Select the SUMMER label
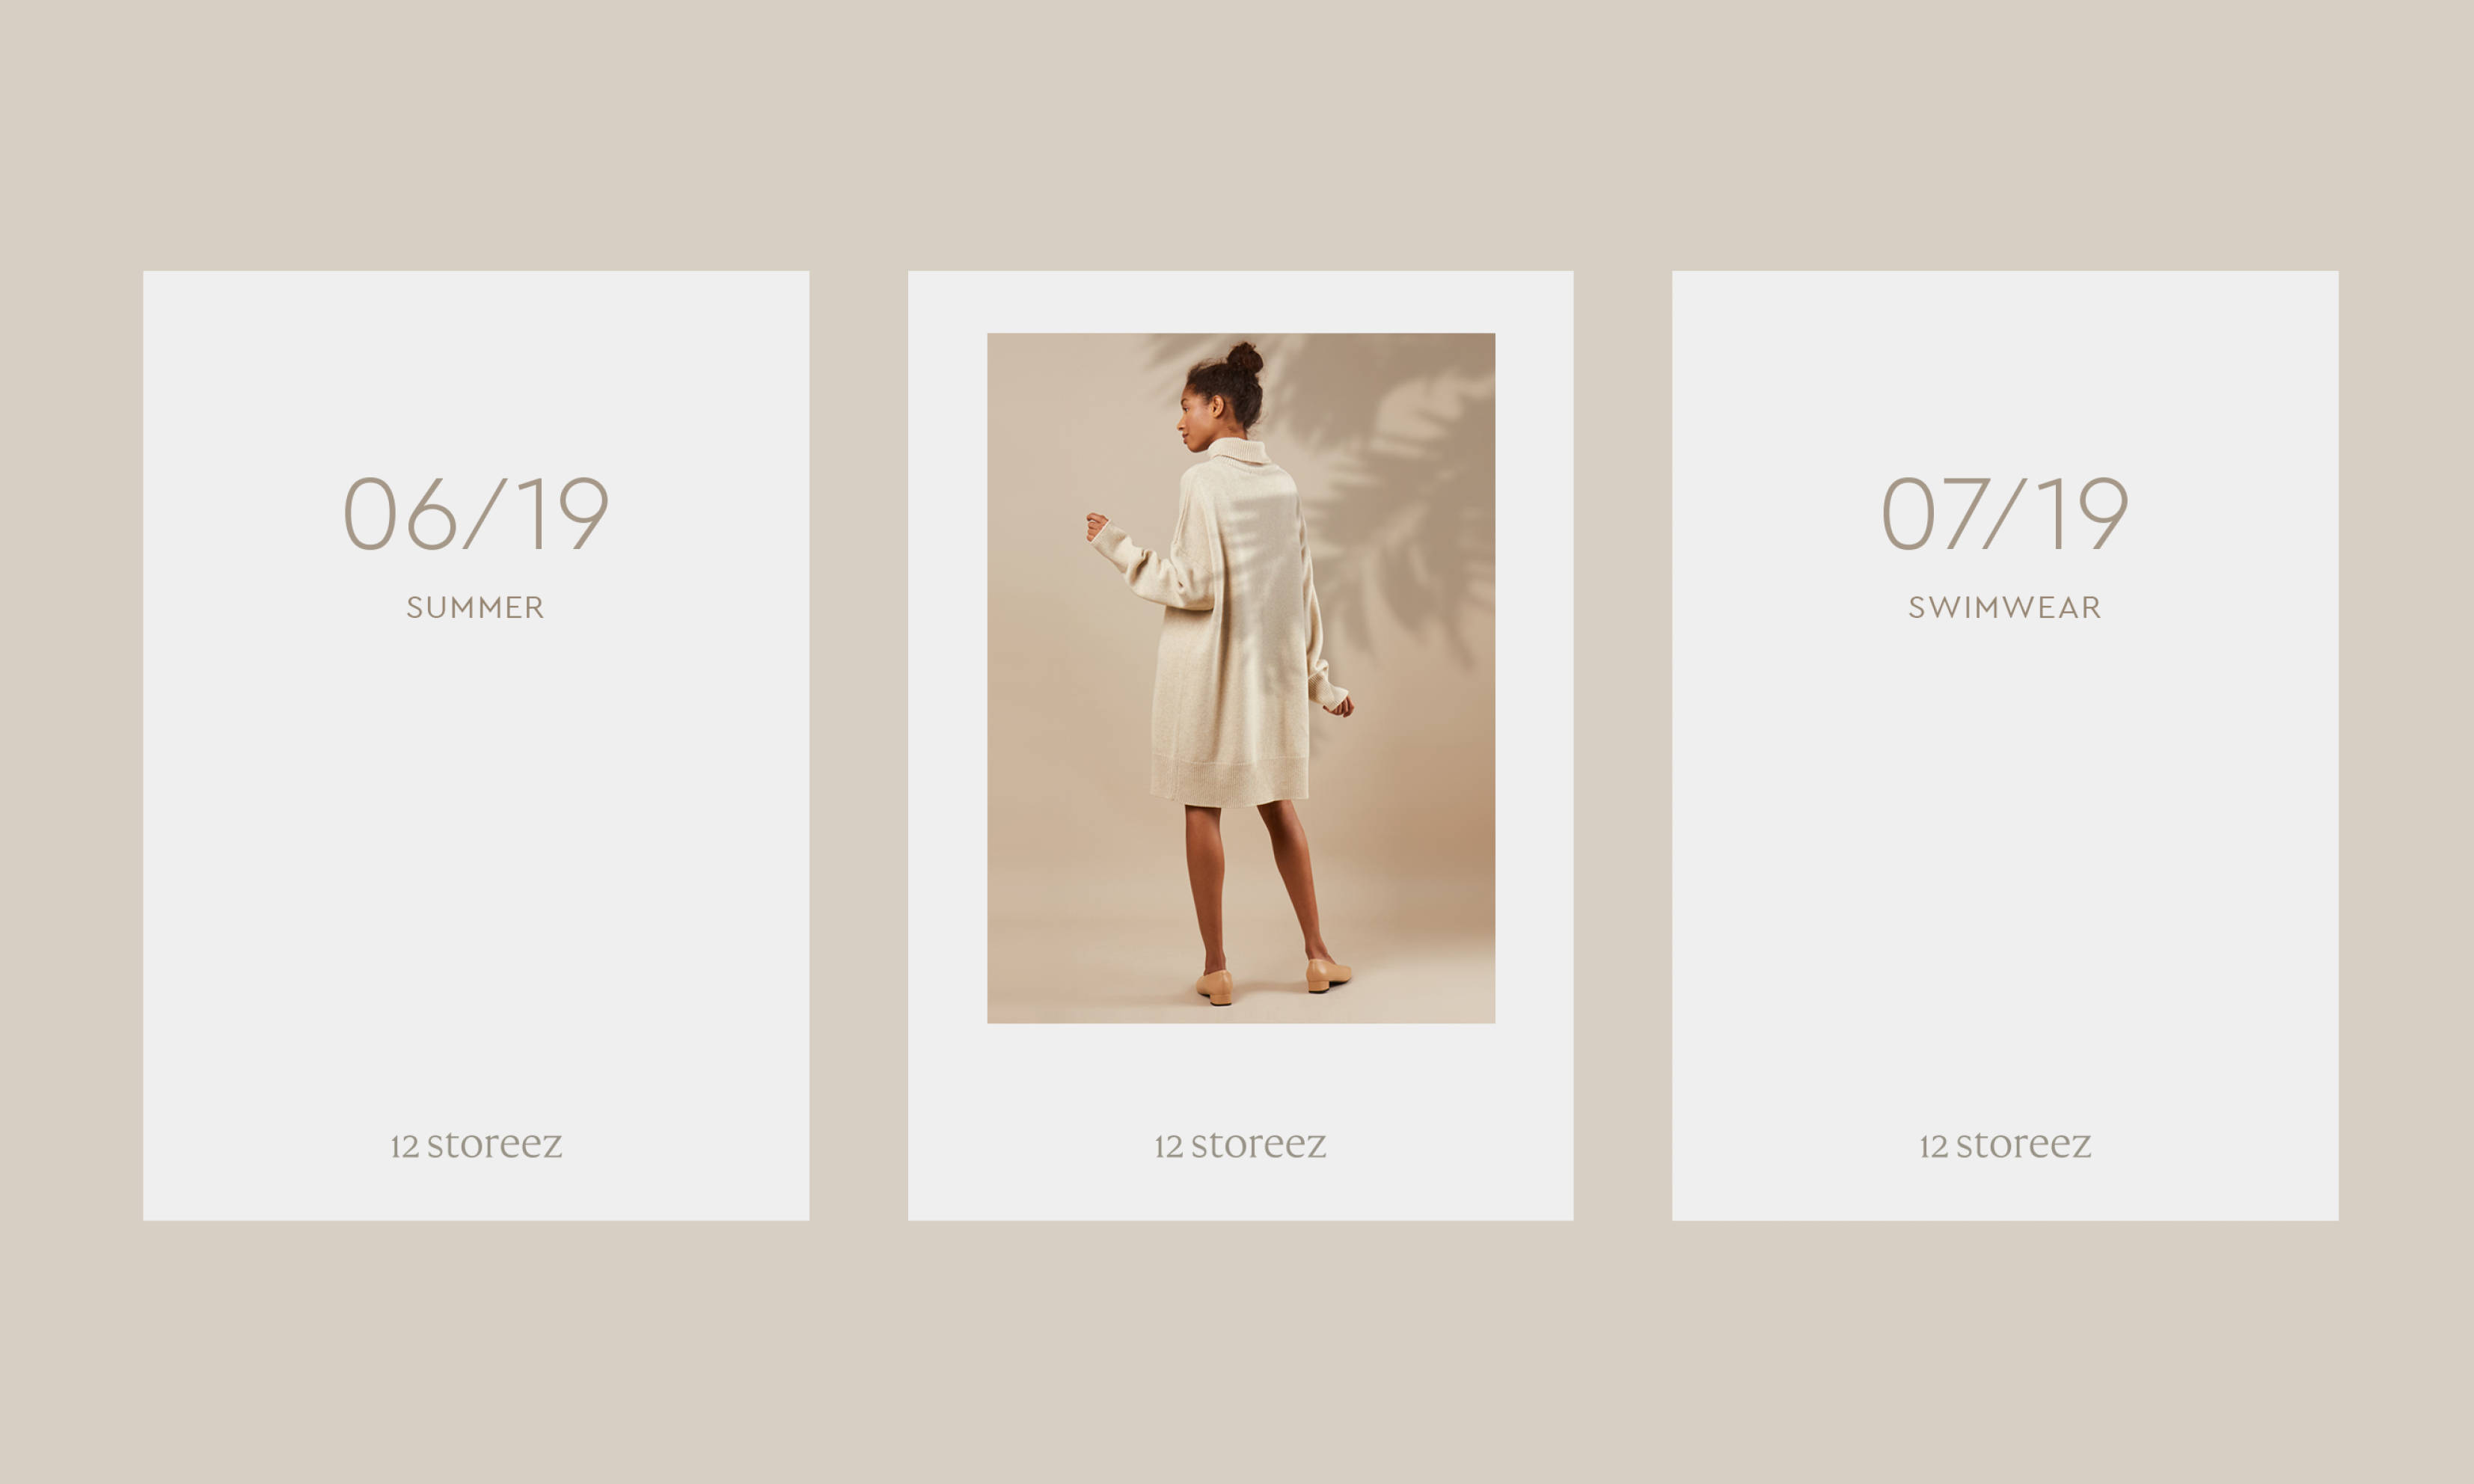Image resolution: width=2474 pixels, height=1484 pixels. pos(476,607)
